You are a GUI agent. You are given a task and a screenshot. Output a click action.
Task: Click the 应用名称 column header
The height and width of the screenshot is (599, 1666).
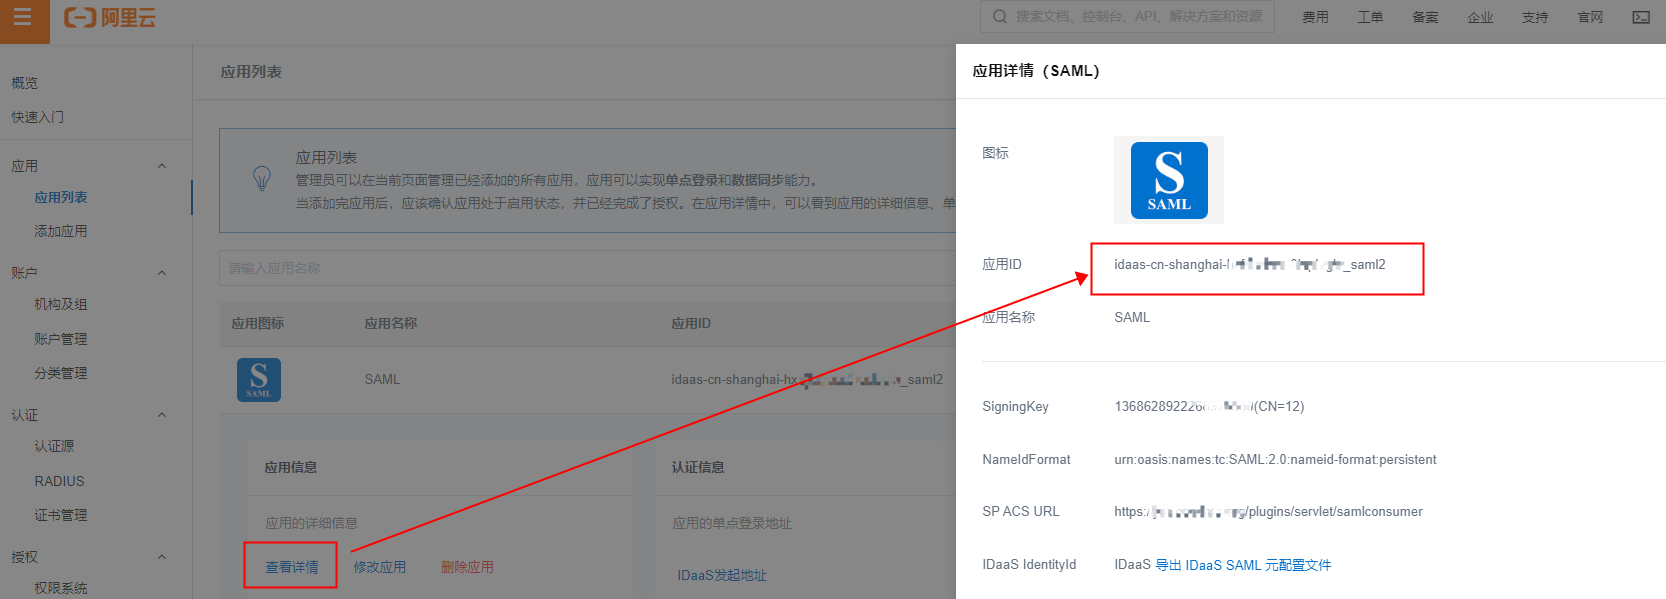coord(391,323)
